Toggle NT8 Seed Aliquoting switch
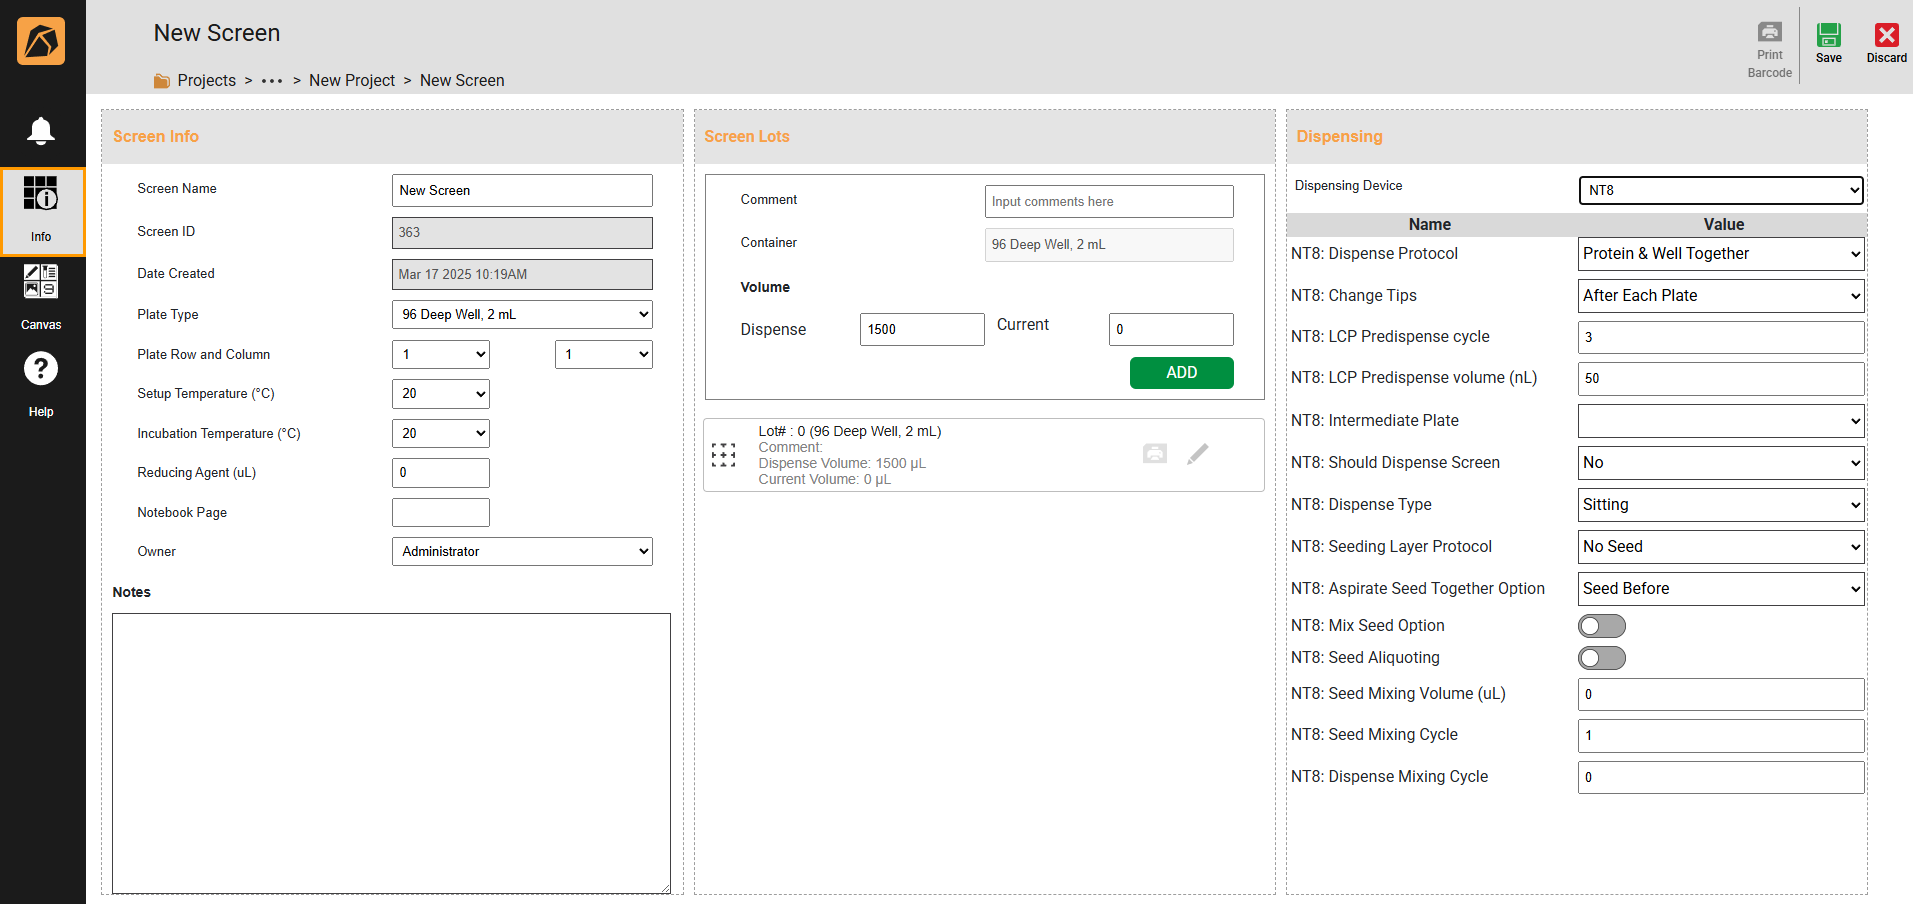Screen dimensions: 1913x904 [1602, 658]
